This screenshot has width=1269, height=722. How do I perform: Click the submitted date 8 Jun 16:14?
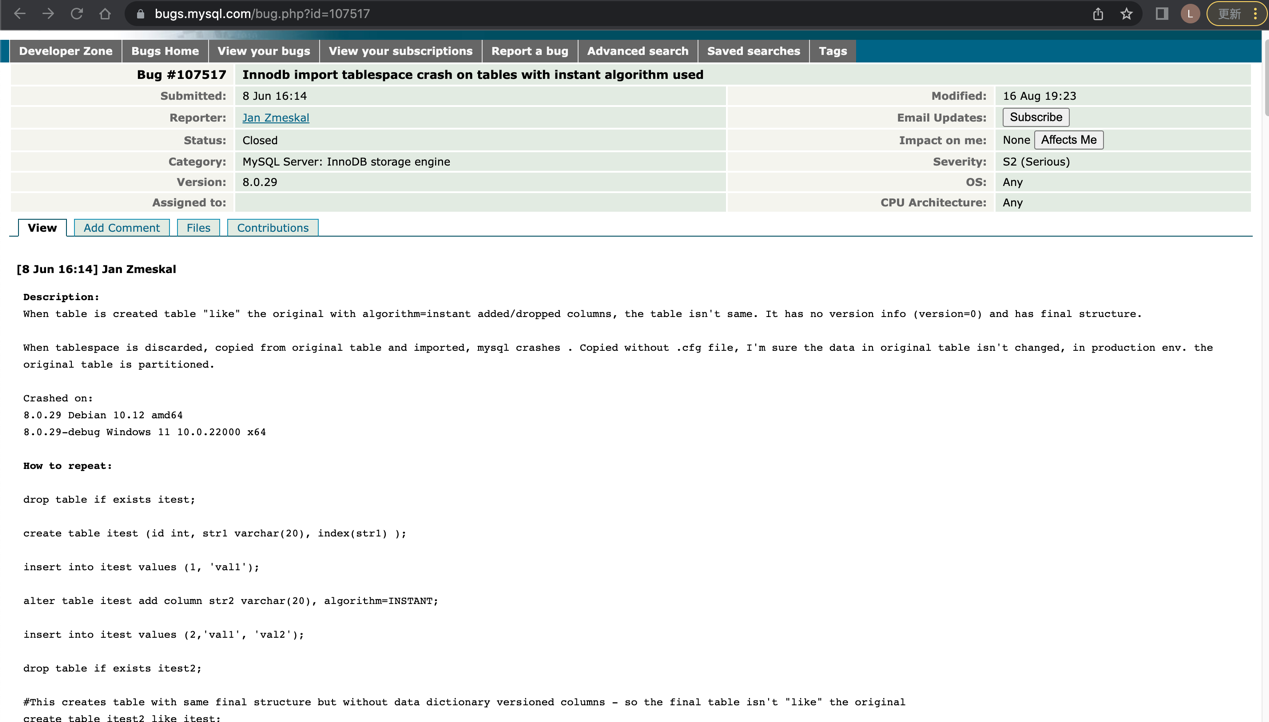275,96
